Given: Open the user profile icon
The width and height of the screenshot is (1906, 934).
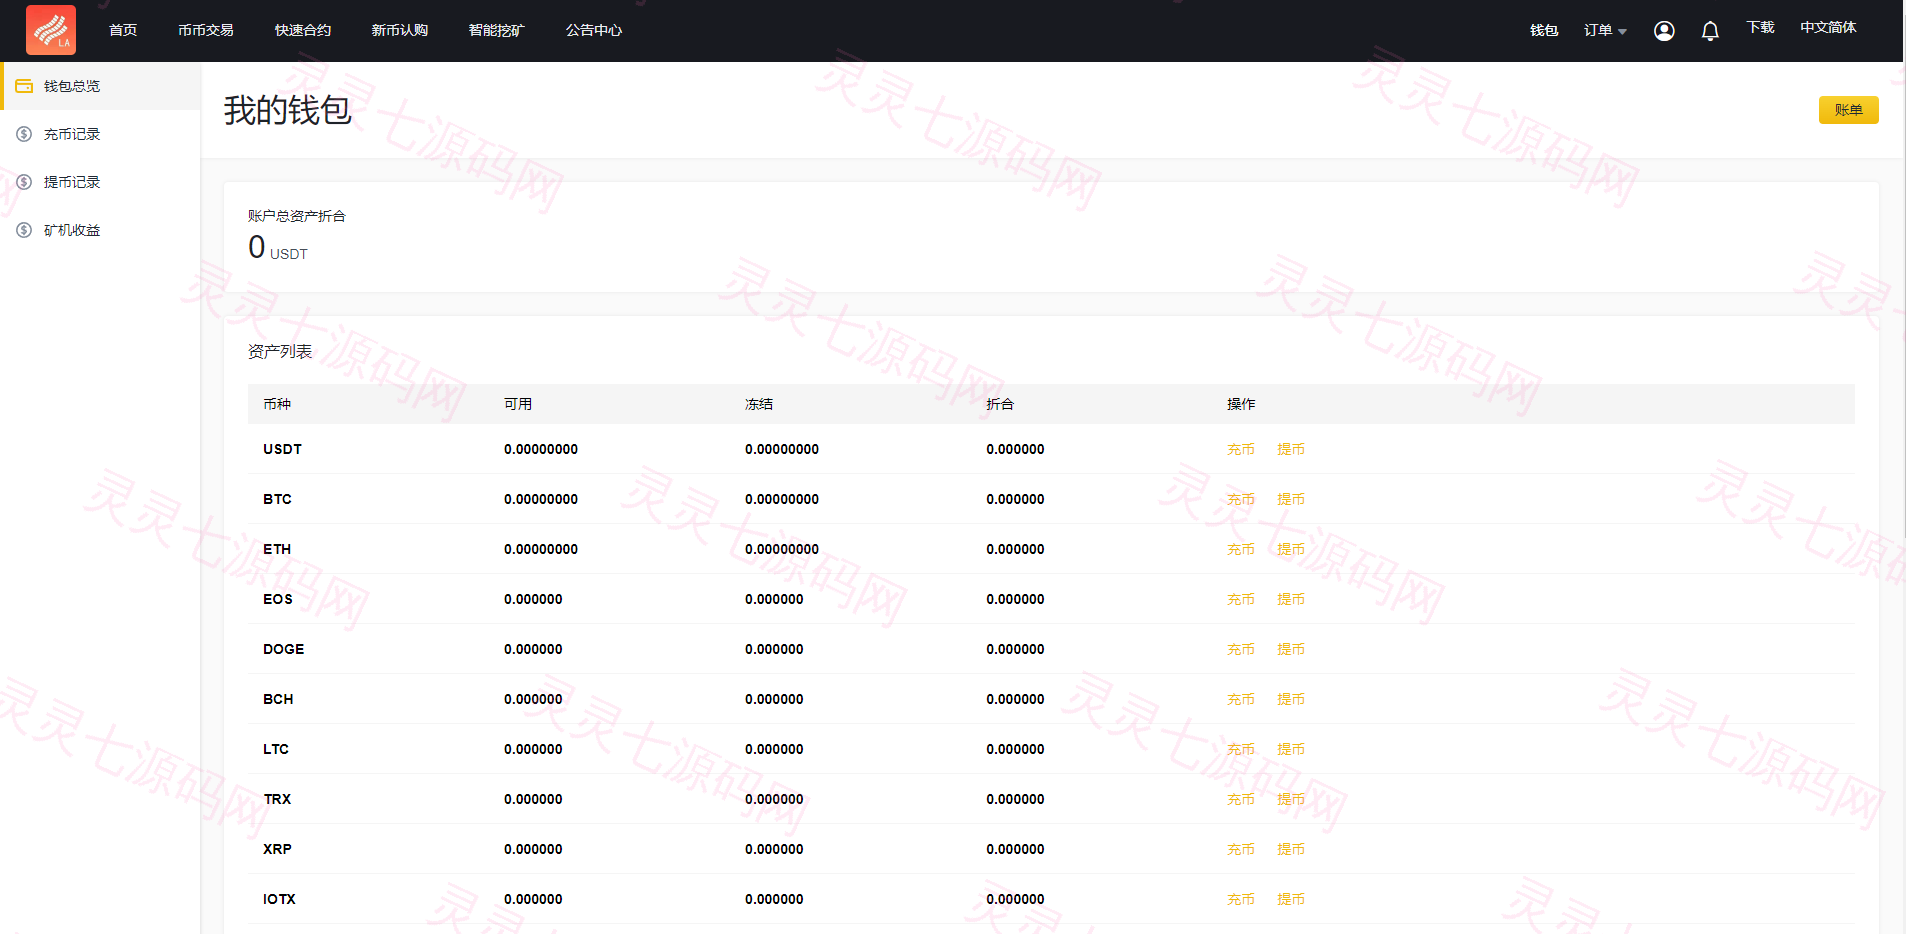Looking at the screenshot, I should tap(1664, 31).
